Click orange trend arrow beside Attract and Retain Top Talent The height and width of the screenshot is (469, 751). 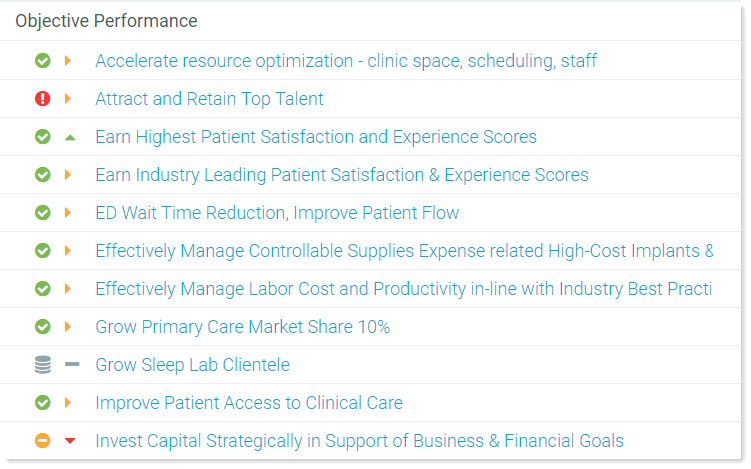click(x=68, y=99)
